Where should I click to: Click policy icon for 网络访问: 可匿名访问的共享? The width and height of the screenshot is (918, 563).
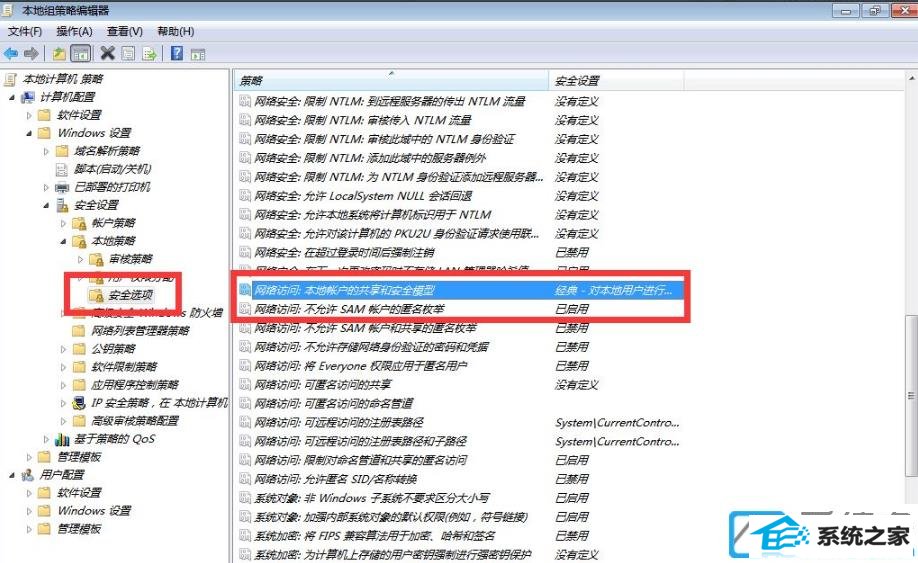[x=245, y=385]
